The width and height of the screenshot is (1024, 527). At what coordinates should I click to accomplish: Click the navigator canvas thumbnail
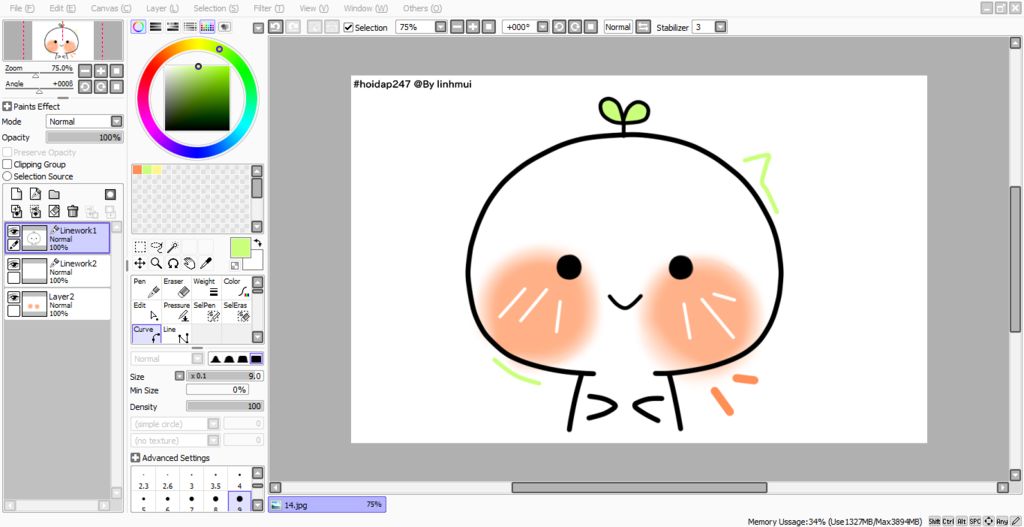[x=63, y=40]
